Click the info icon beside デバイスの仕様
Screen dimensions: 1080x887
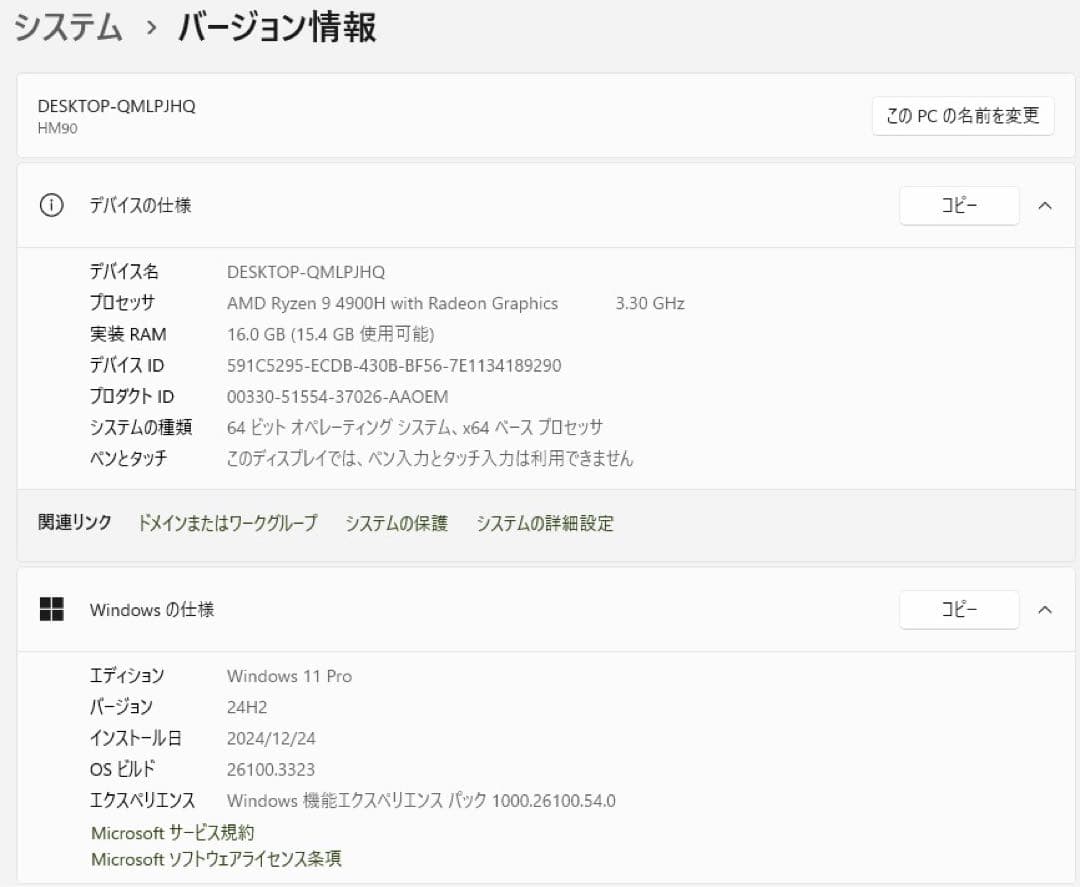click(50, 205)
